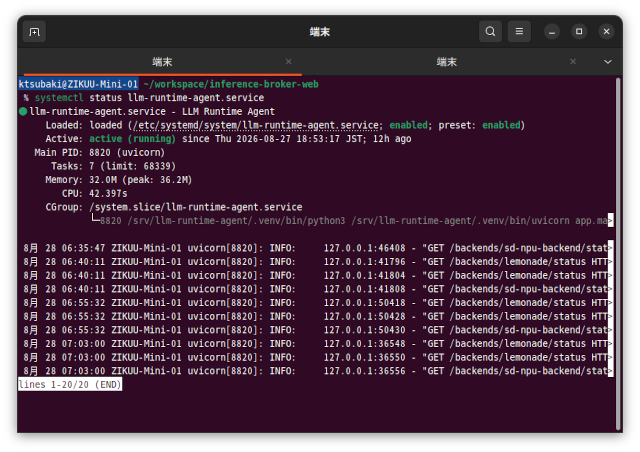The image size is (640, 452).
Task: Click the 端末 window title
Action: point(320,32)
